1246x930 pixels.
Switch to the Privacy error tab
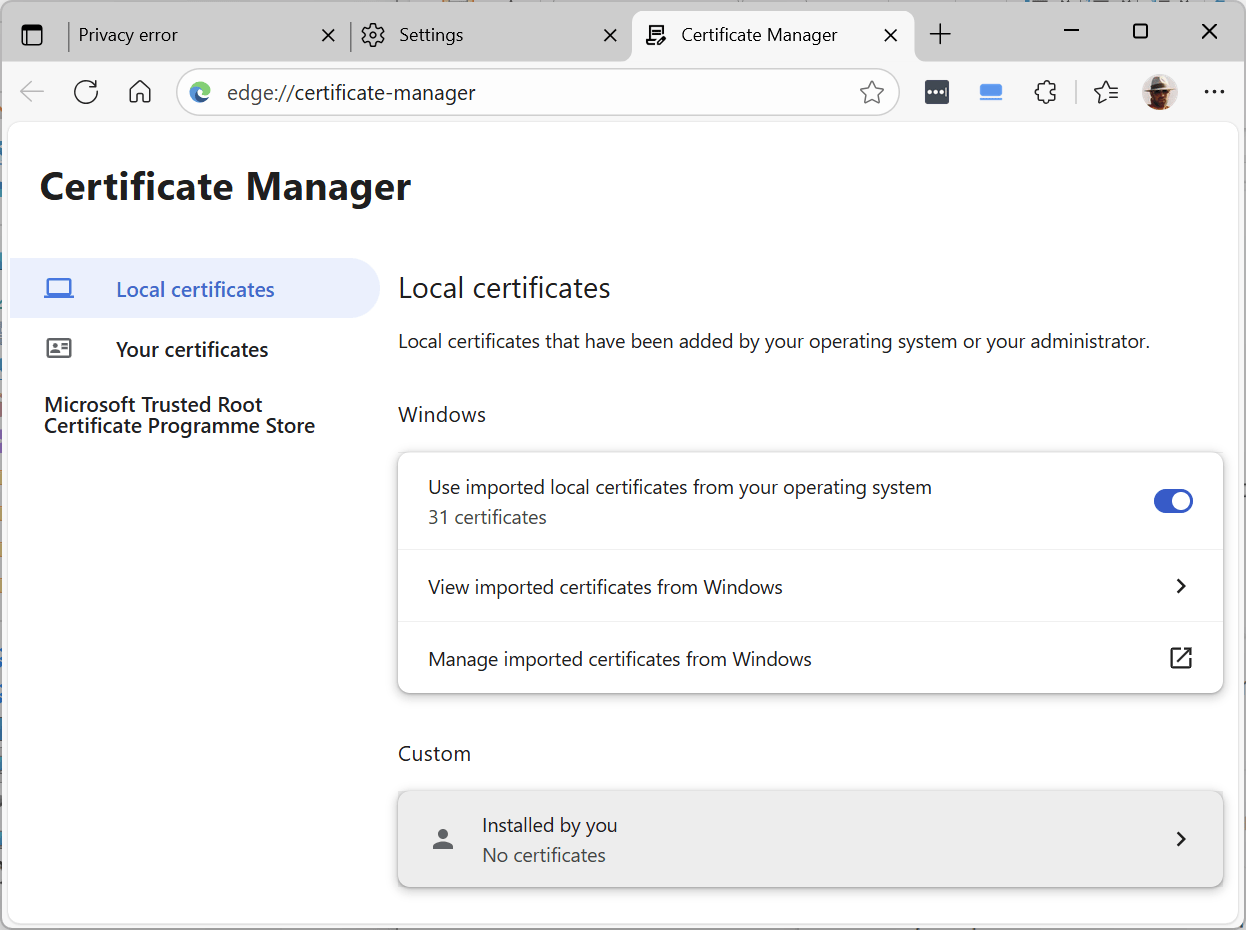click(190, 35)
